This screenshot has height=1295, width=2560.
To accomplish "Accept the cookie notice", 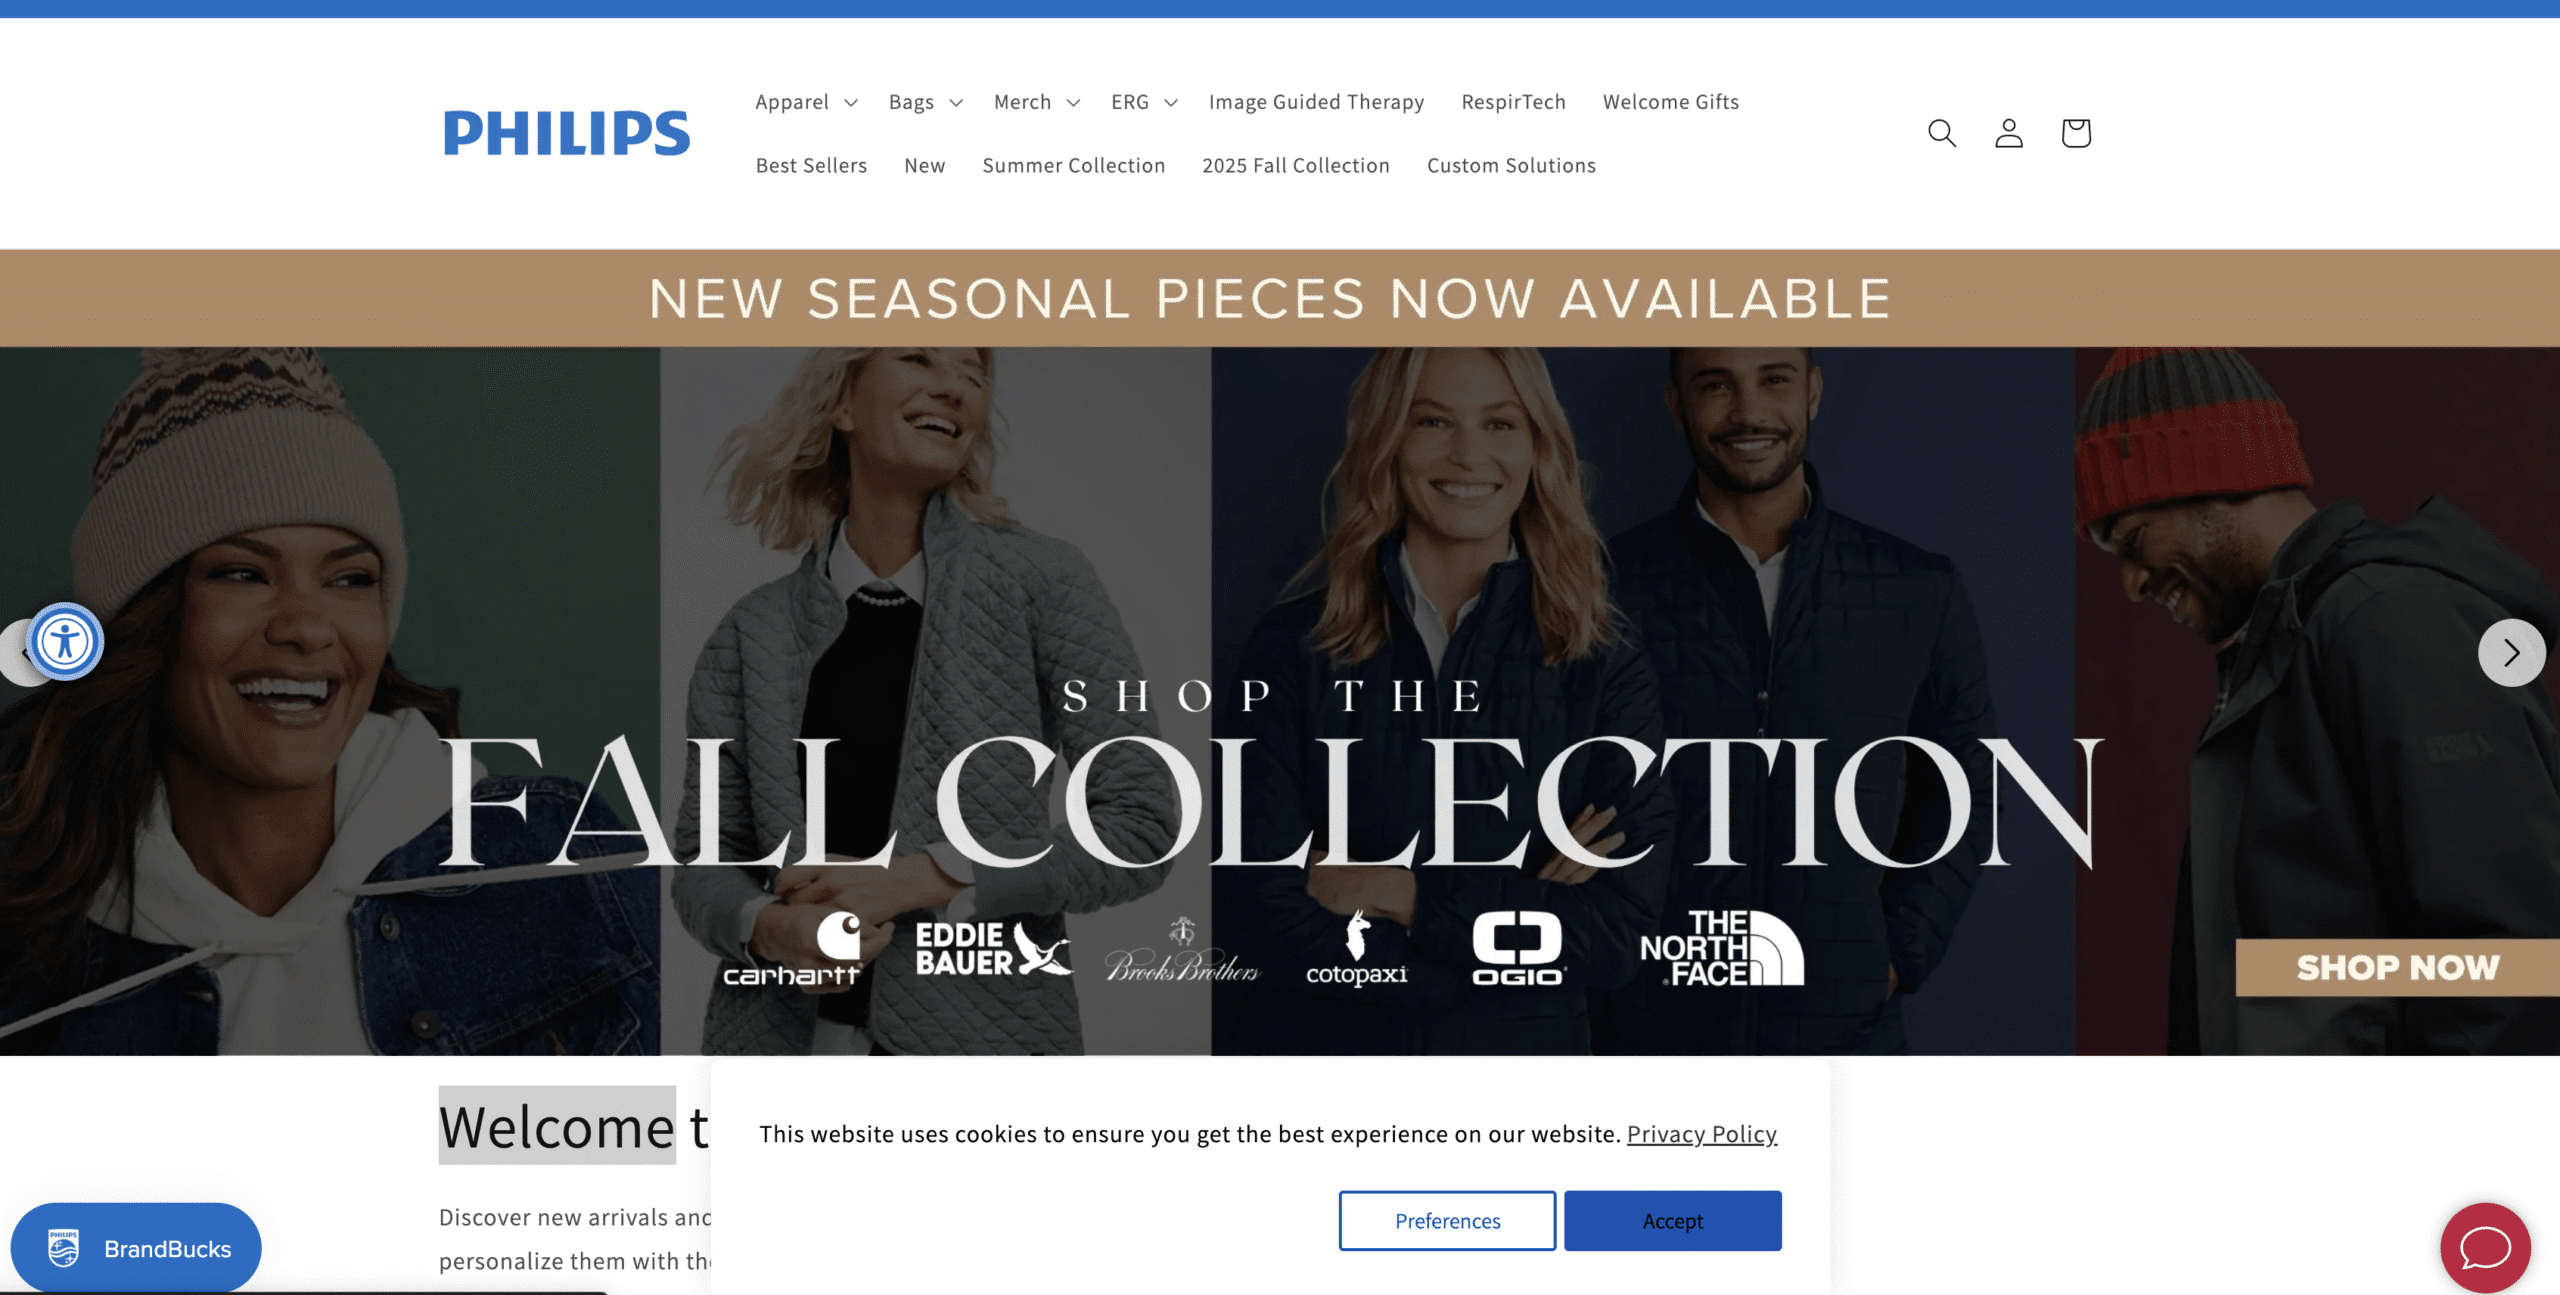I will (1672, 1221).
